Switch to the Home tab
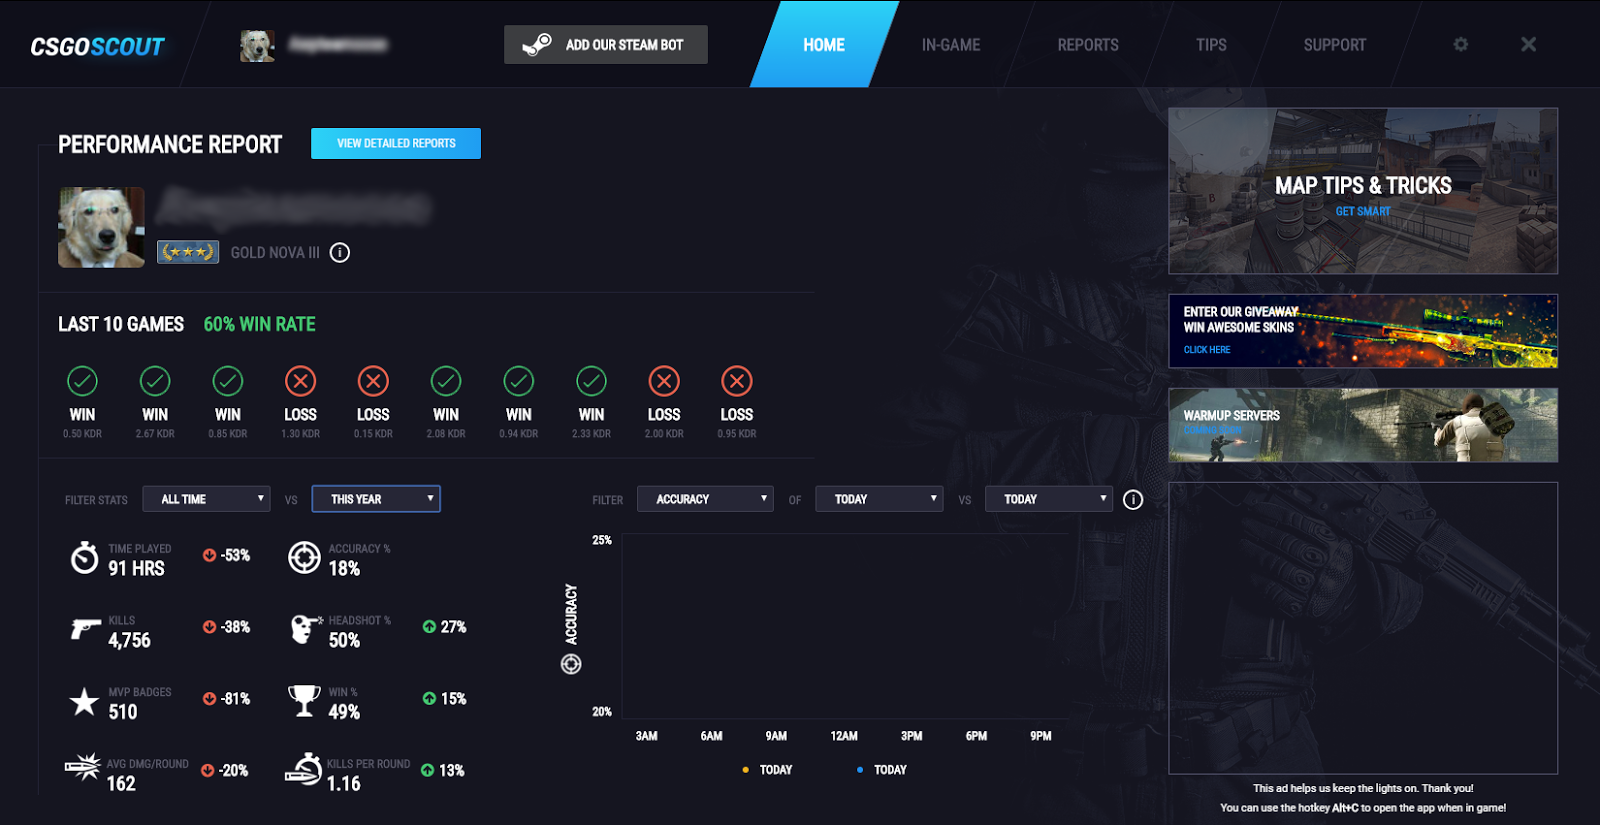The image size is (1600, 825). pyautogui.click(x=824, y=45)
